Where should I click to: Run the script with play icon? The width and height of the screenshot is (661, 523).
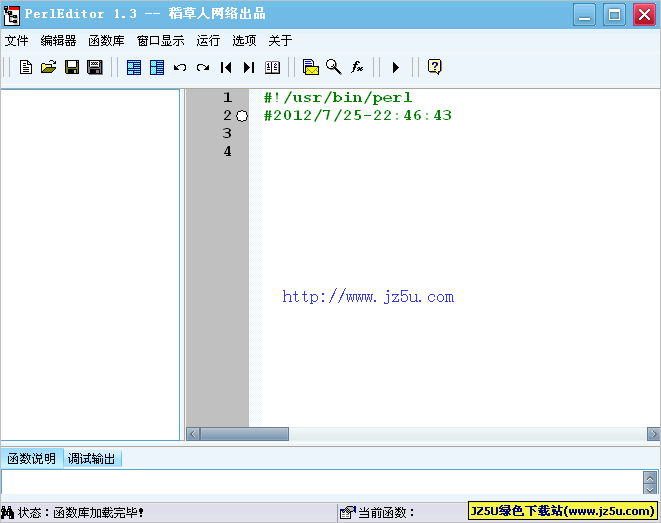click(395, 67)
